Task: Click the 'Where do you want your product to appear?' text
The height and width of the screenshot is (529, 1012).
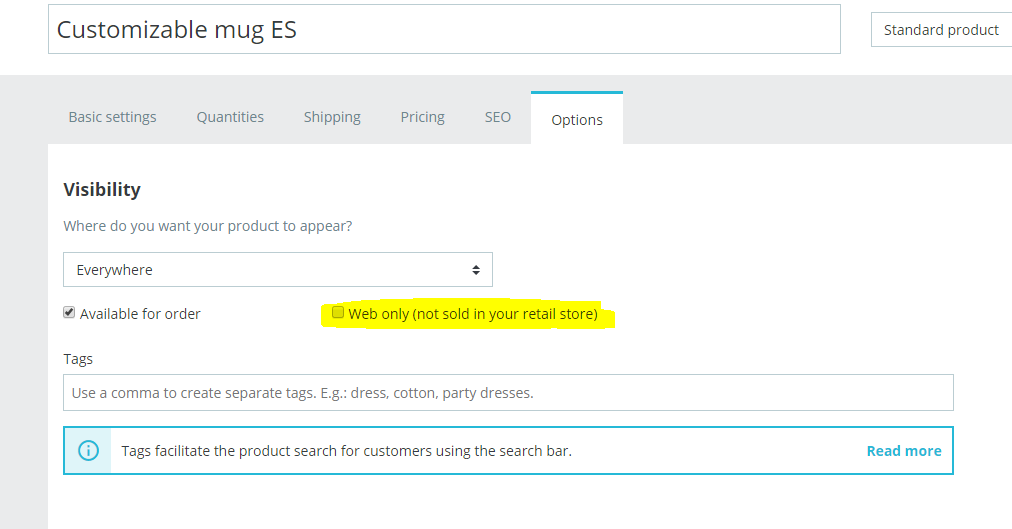Action: pyautogui.click(x=207, y=226)
